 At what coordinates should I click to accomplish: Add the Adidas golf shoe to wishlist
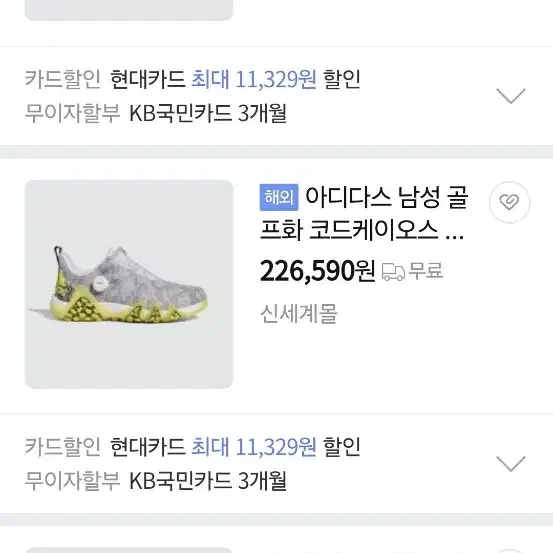tap(509, 202)
